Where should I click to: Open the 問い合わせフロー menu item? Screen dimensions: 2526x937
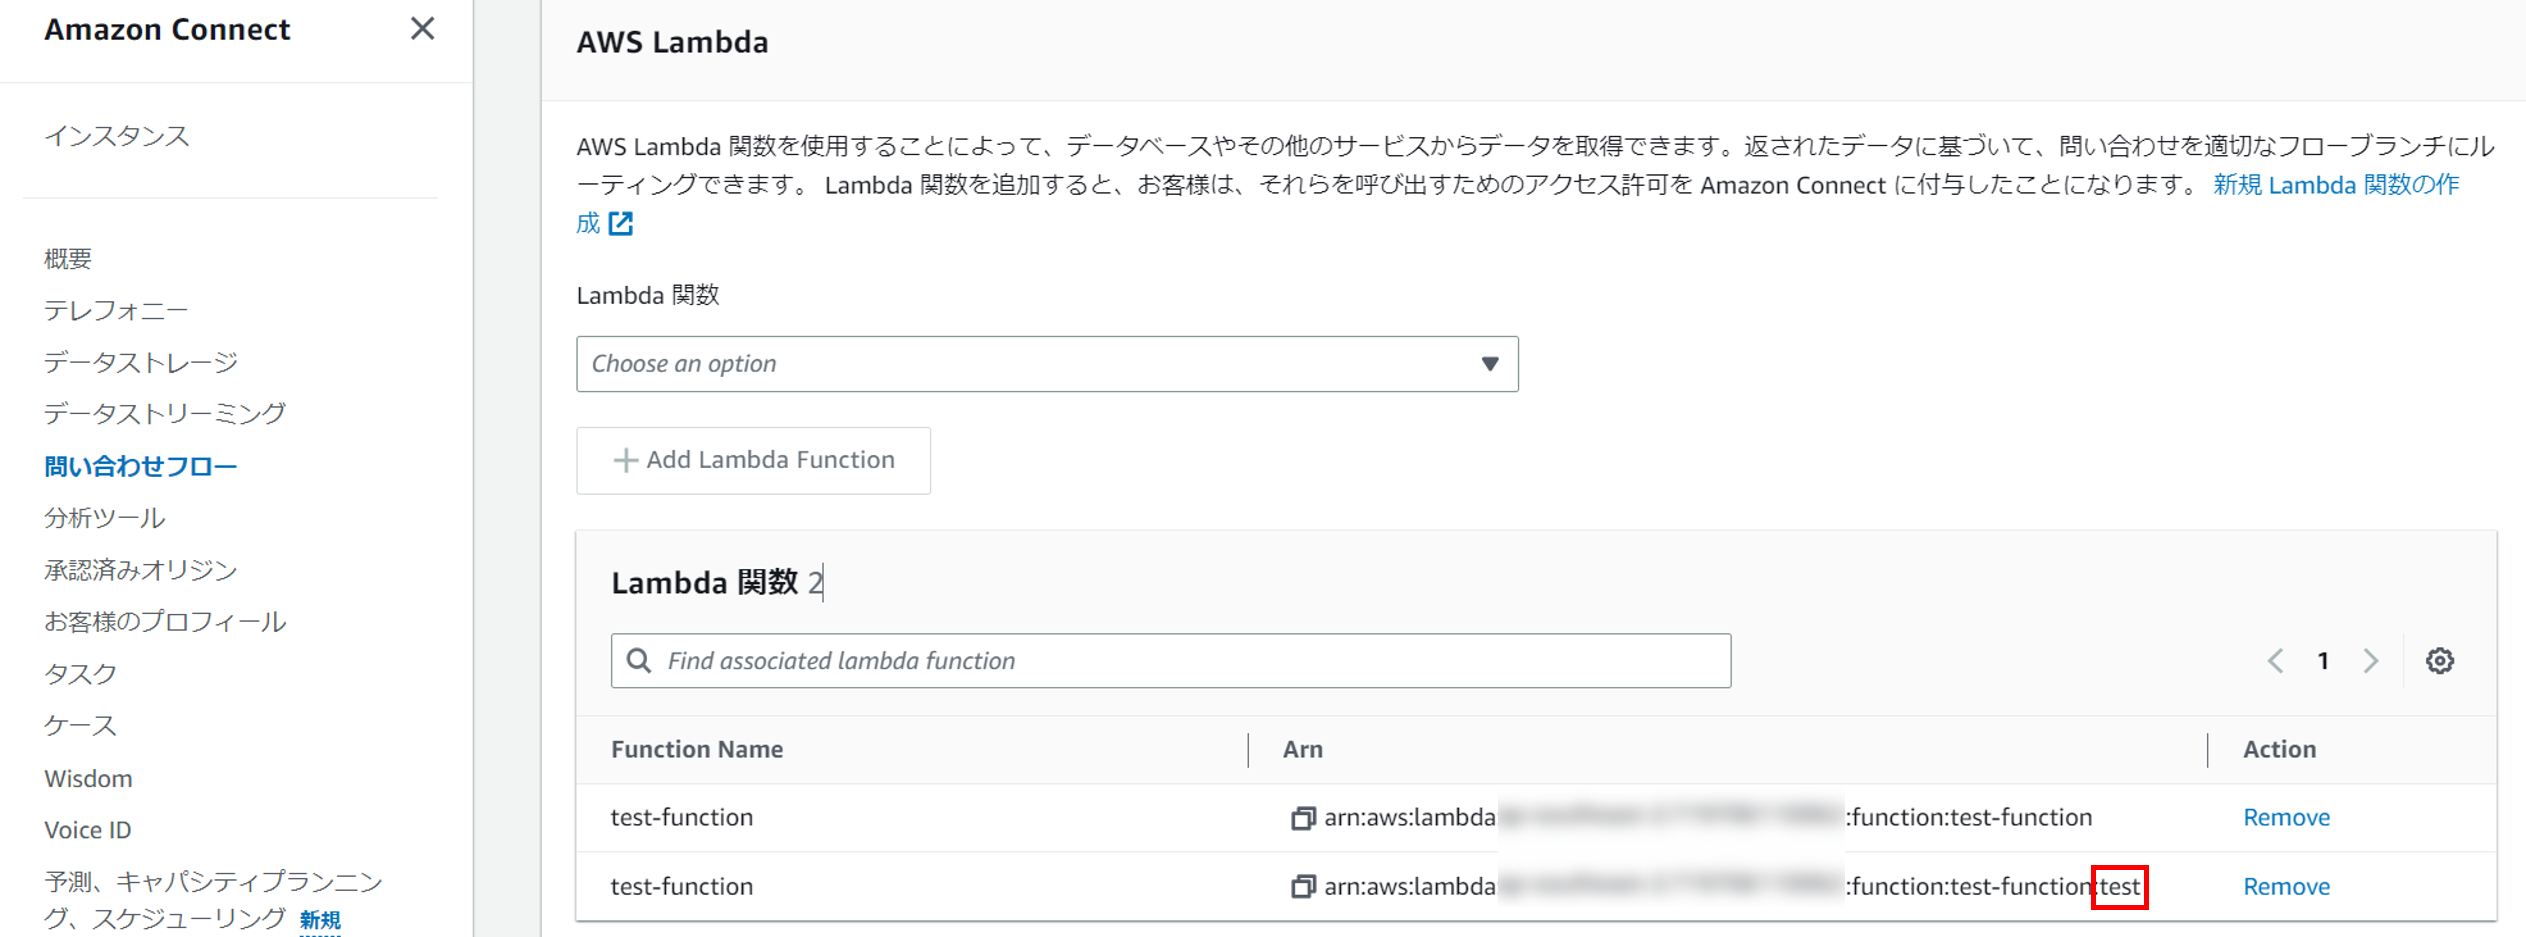point(140,466)
